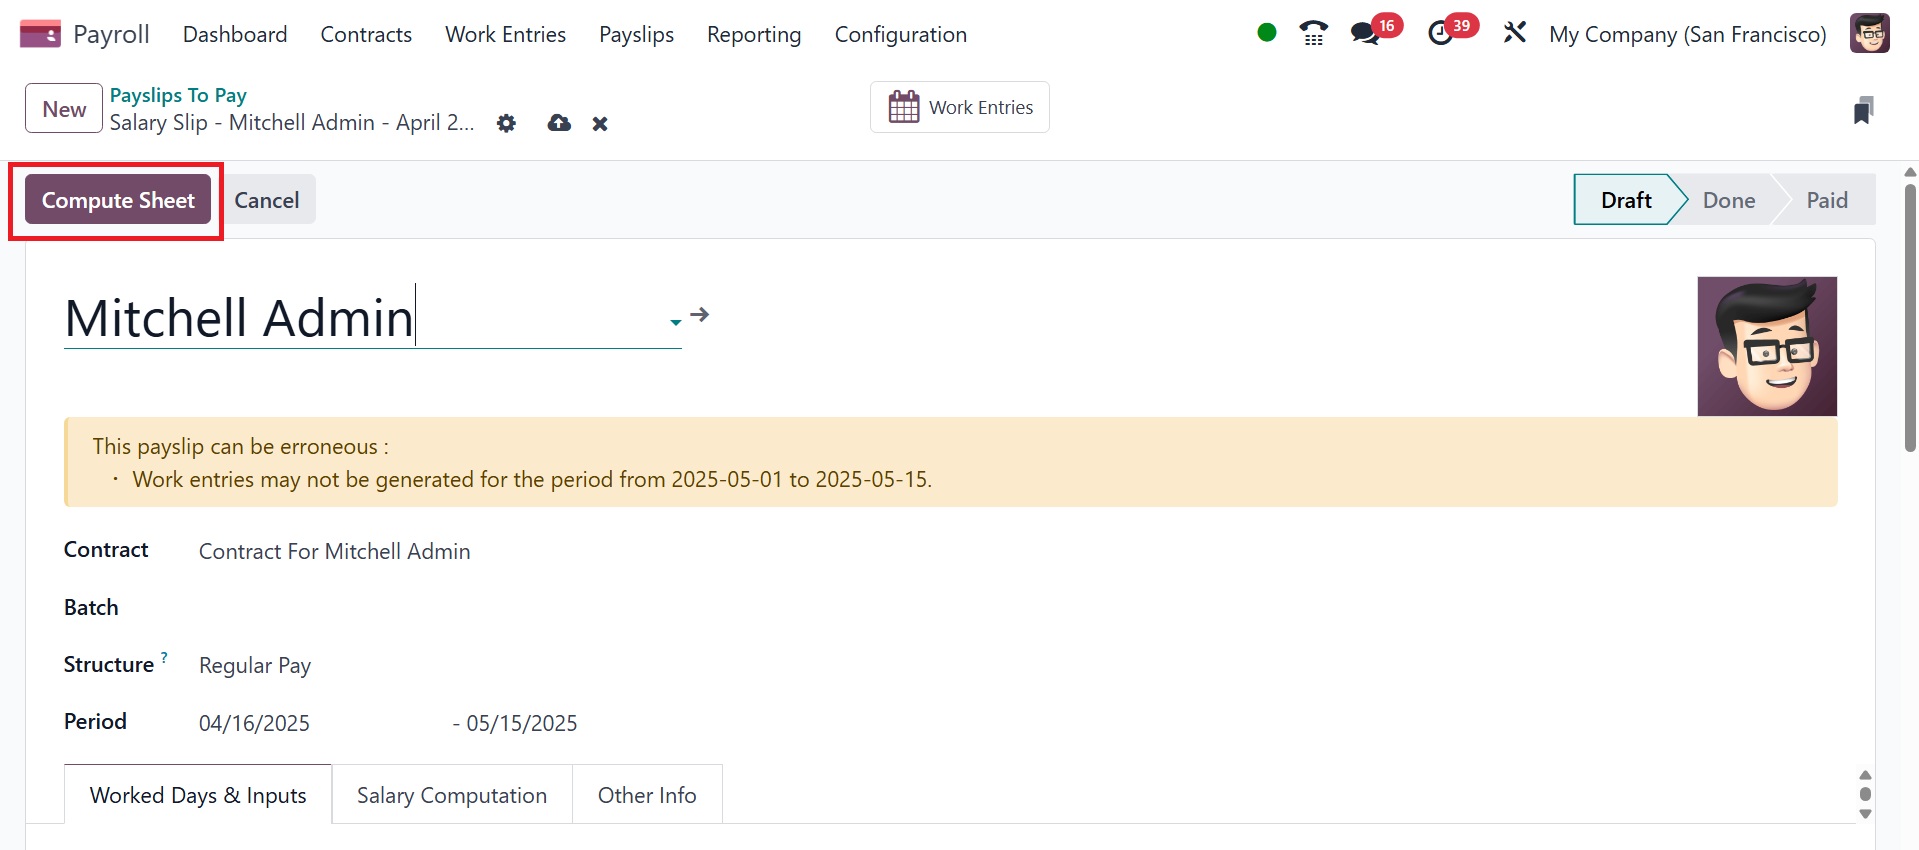The height and width of the screenshot is (850, 1919).
Task: Open the Reporting menu
Action: [x=754, y=34]
